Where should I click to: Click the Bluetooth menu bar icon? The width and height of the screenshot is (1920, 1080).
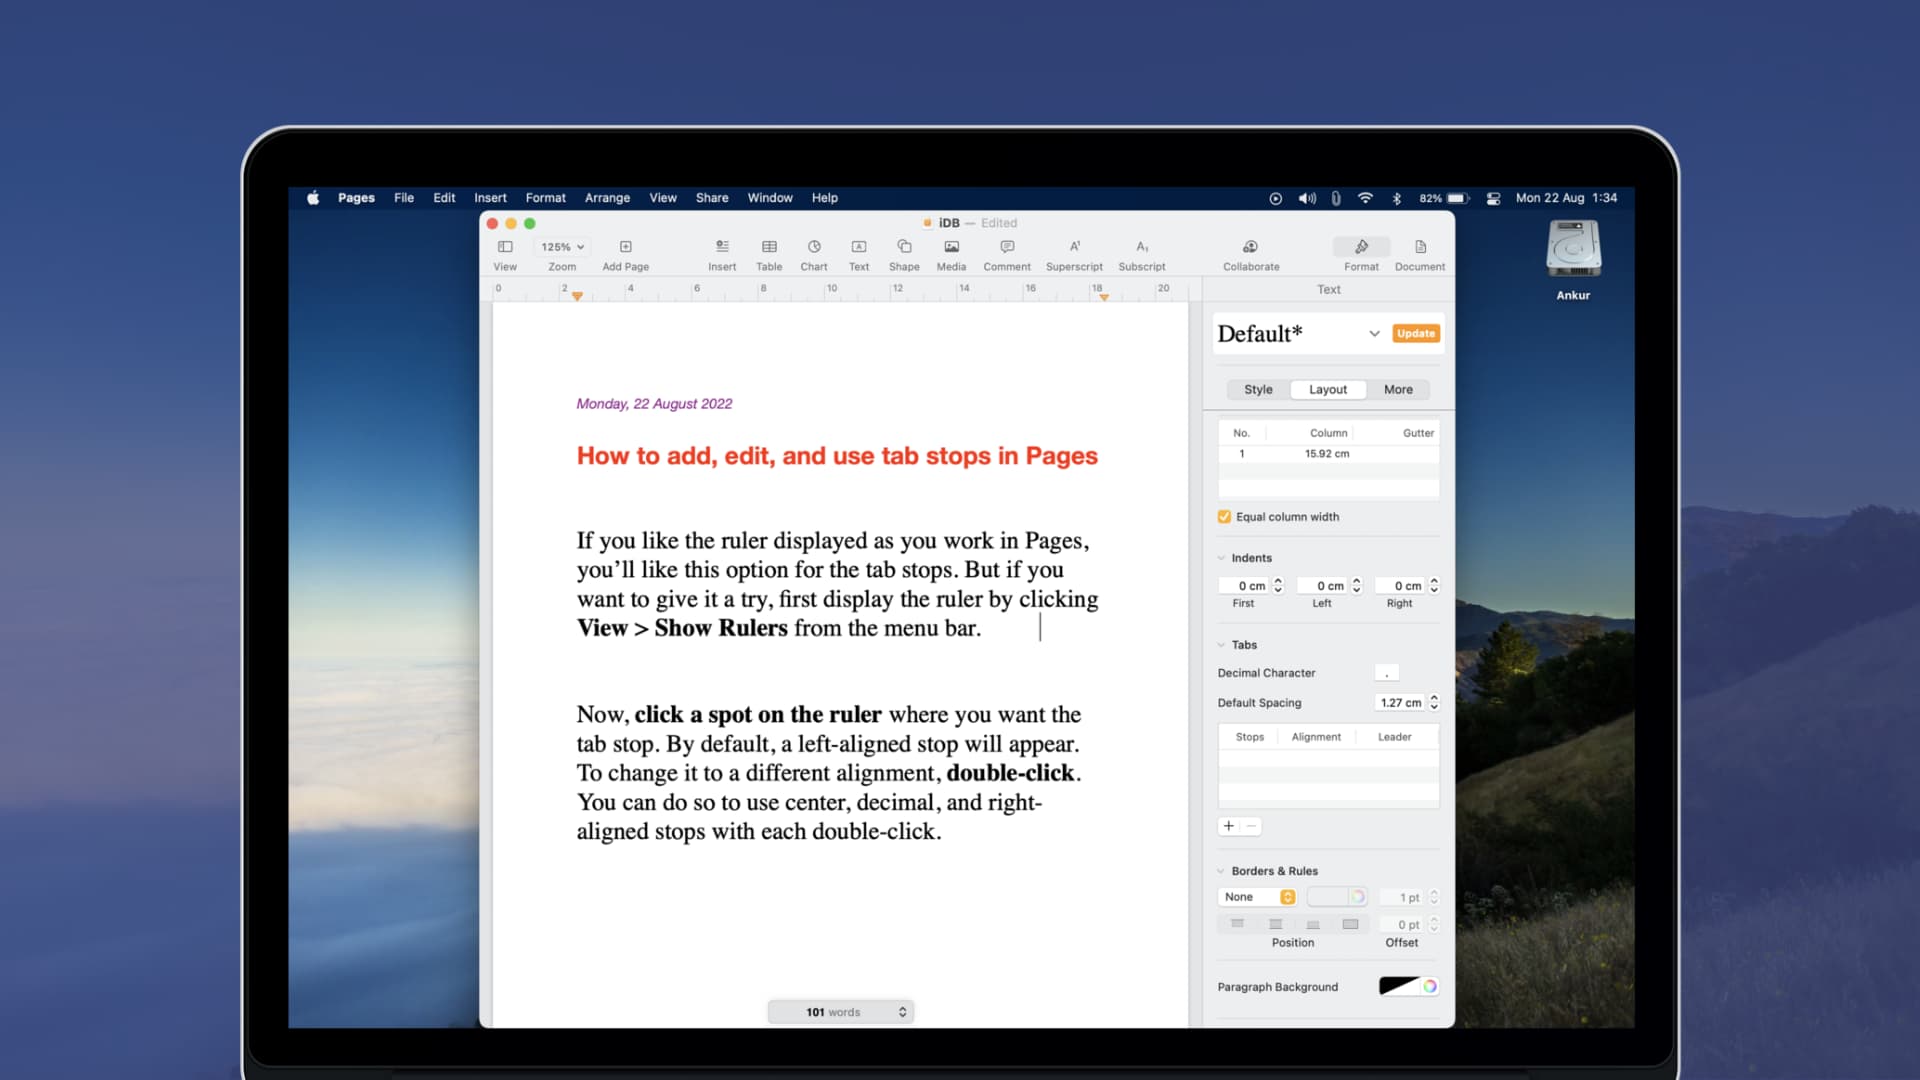coord(1397,198)
